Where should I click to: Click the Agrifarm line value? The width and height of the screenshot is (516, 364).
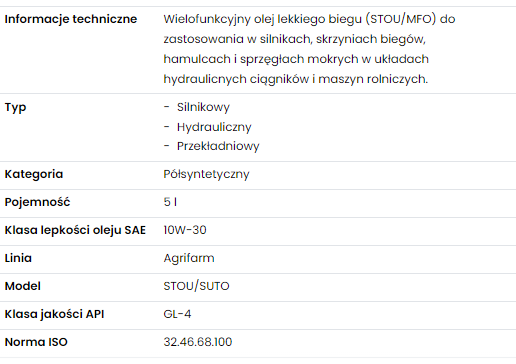[189, 258]
